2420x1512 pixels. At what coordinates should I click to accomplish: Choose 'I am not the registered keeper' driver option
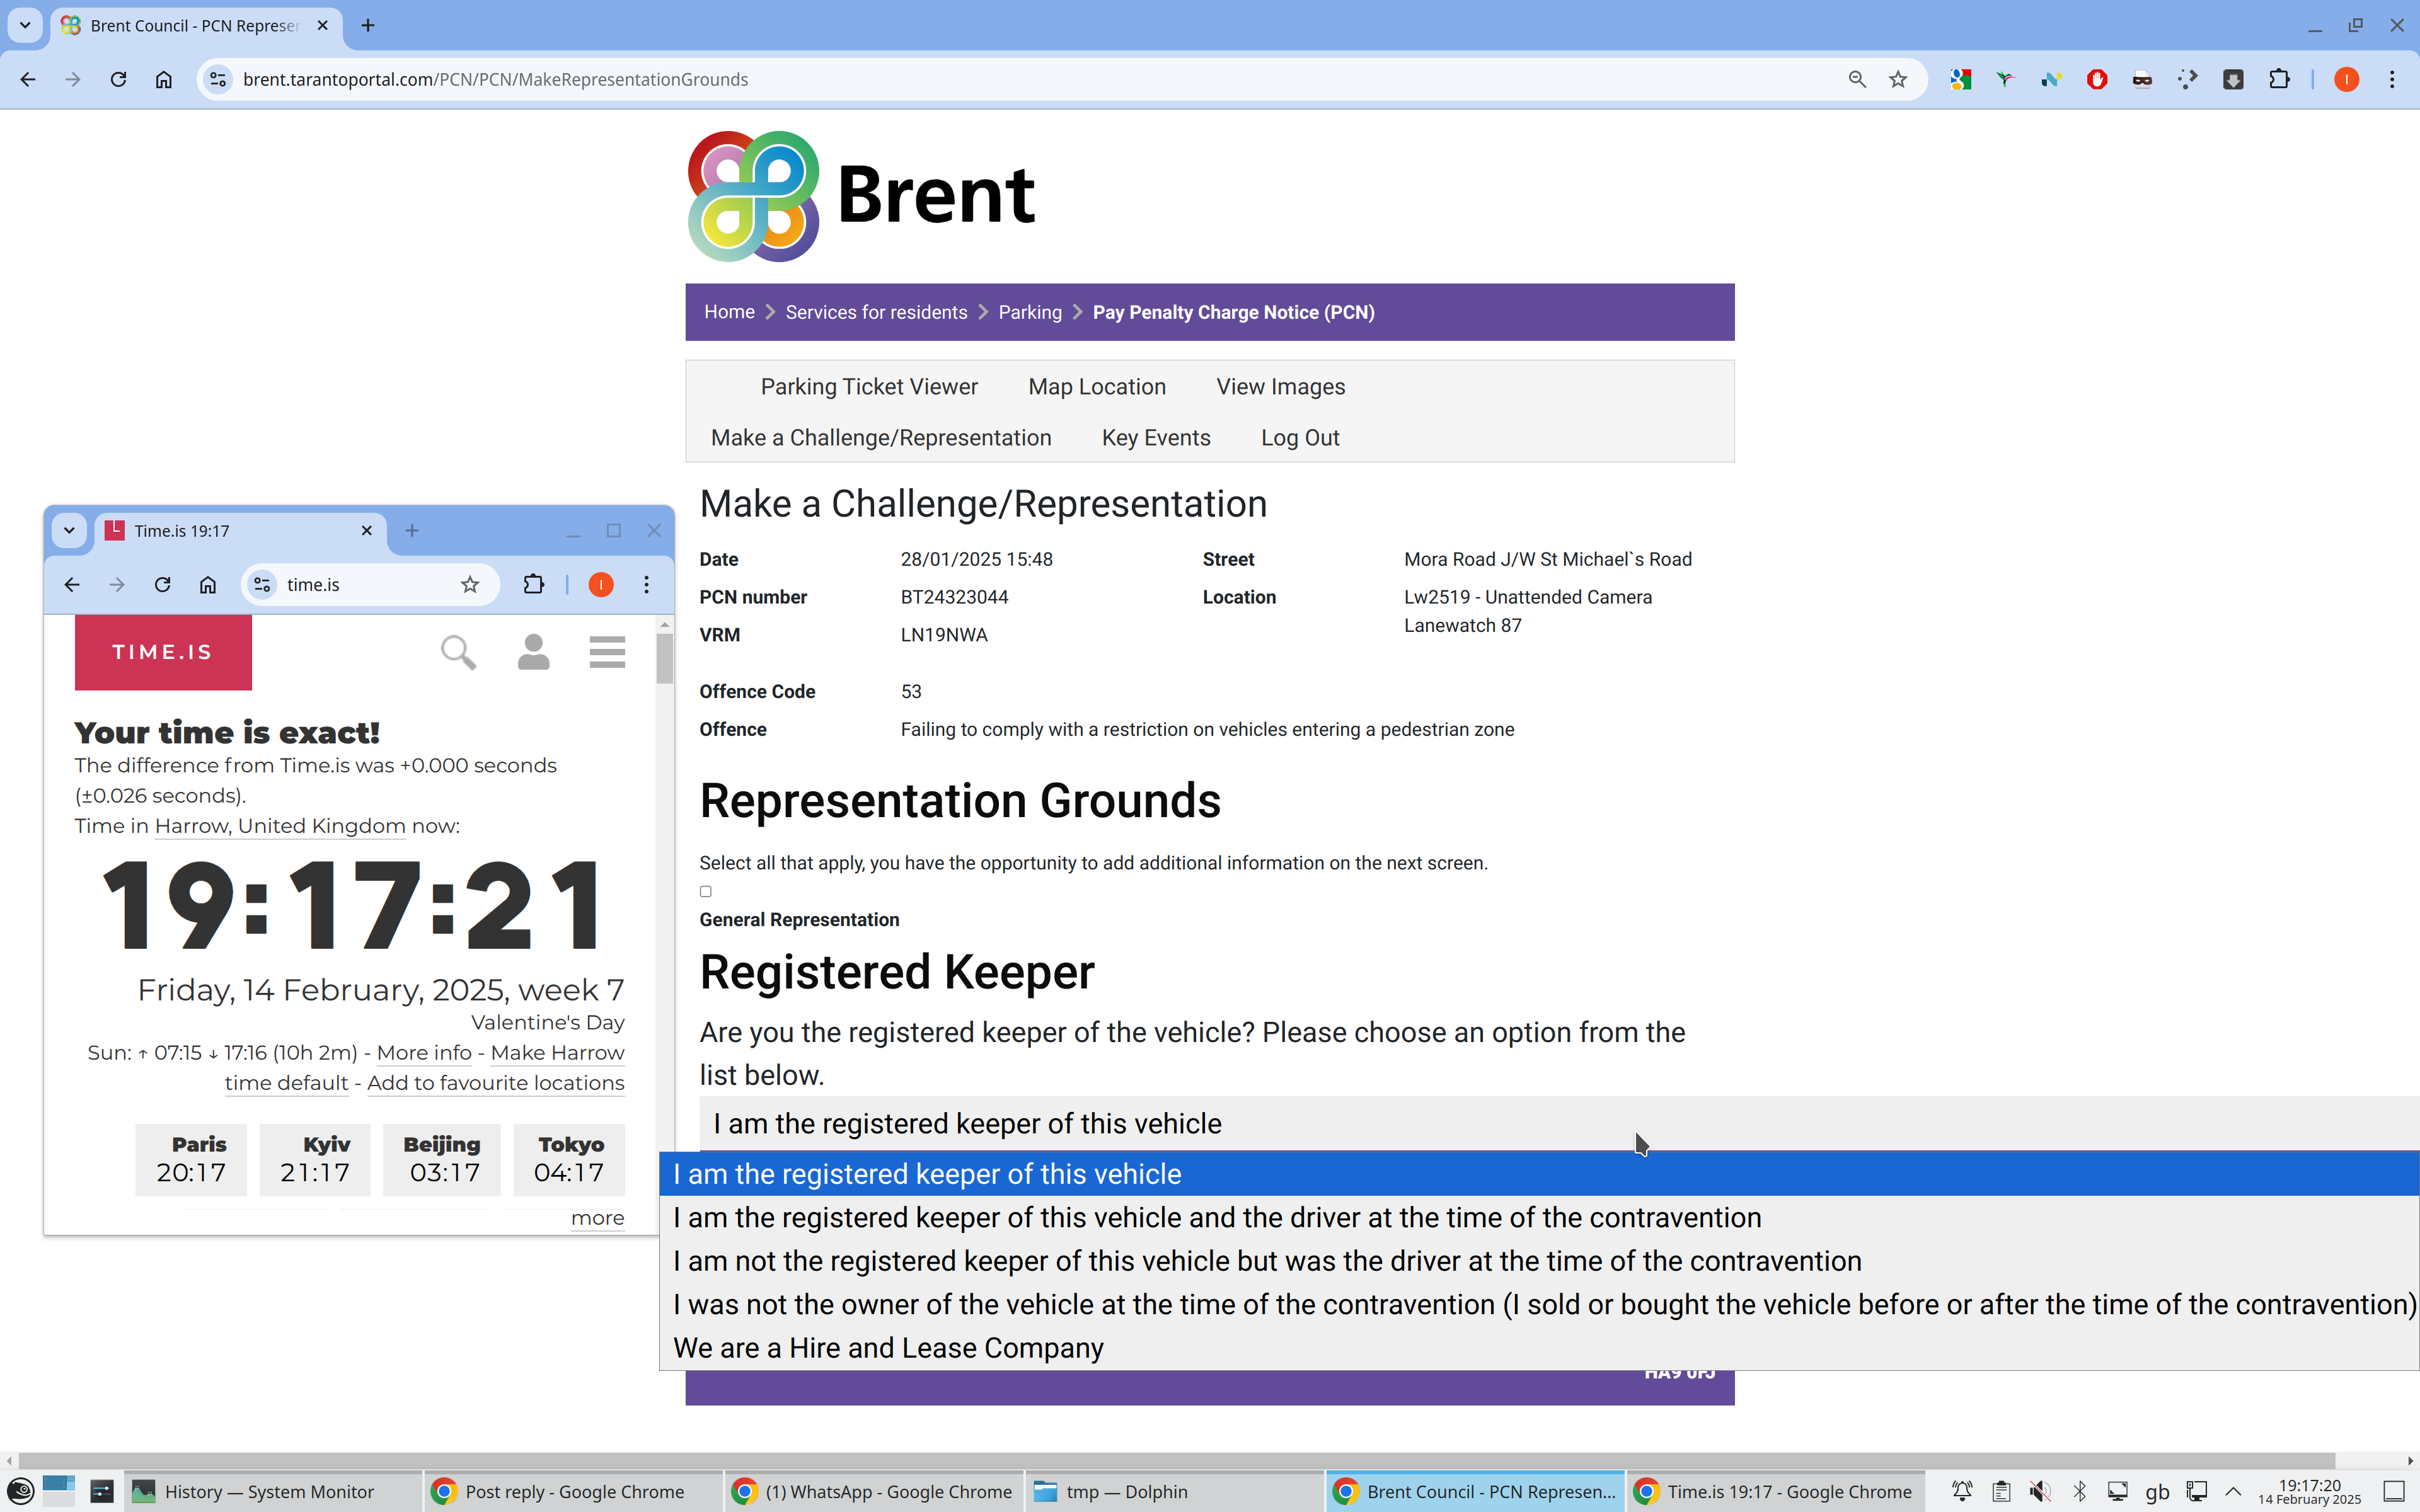coord(1267,1261)
